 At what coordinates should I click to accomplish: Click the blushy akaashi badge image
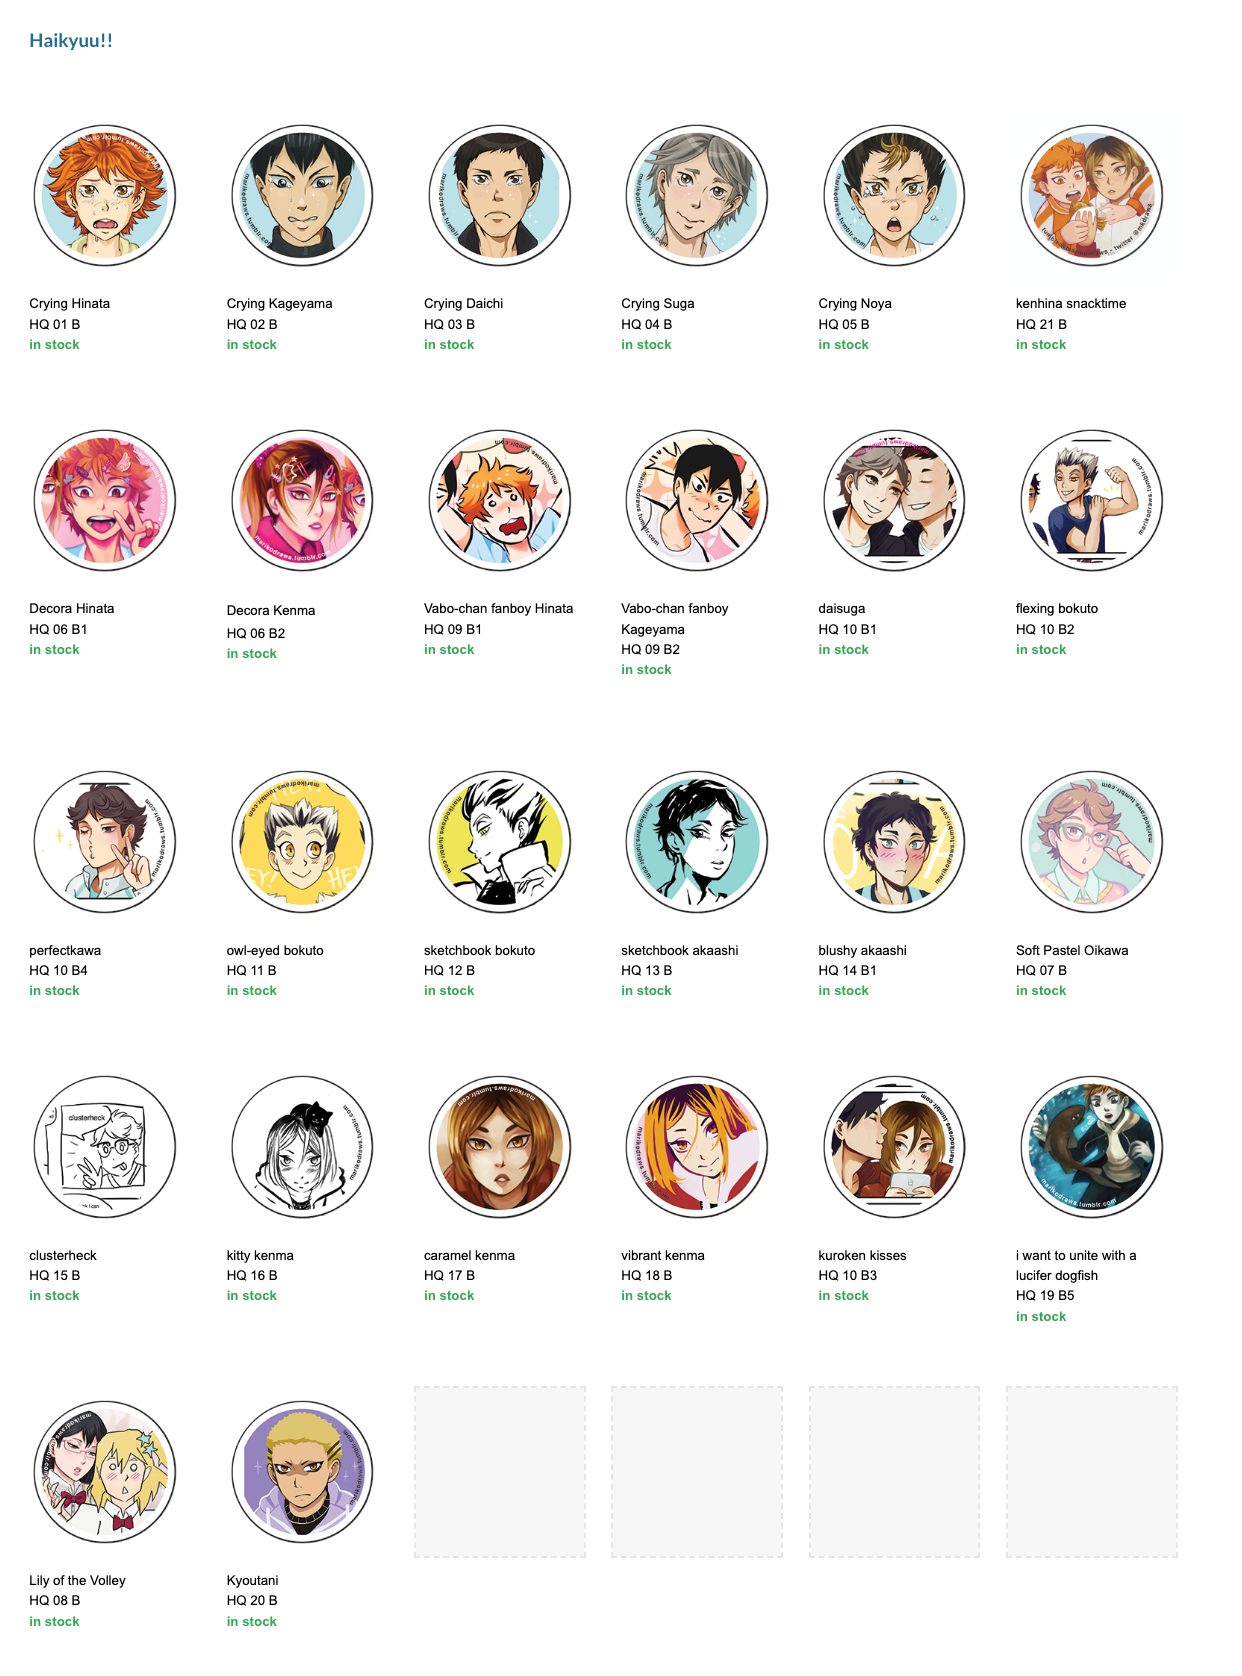[x=894, y=842]
